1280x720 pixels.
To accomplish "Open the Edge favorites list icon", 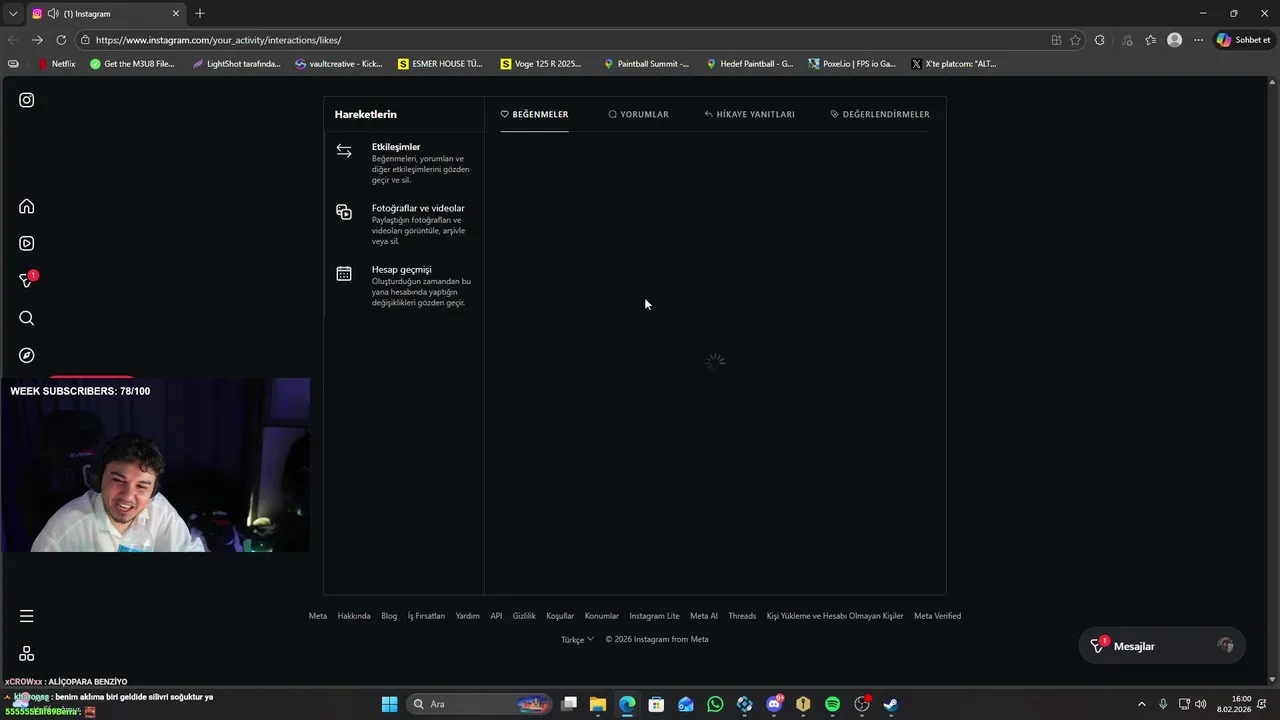I will (1151, 40).
